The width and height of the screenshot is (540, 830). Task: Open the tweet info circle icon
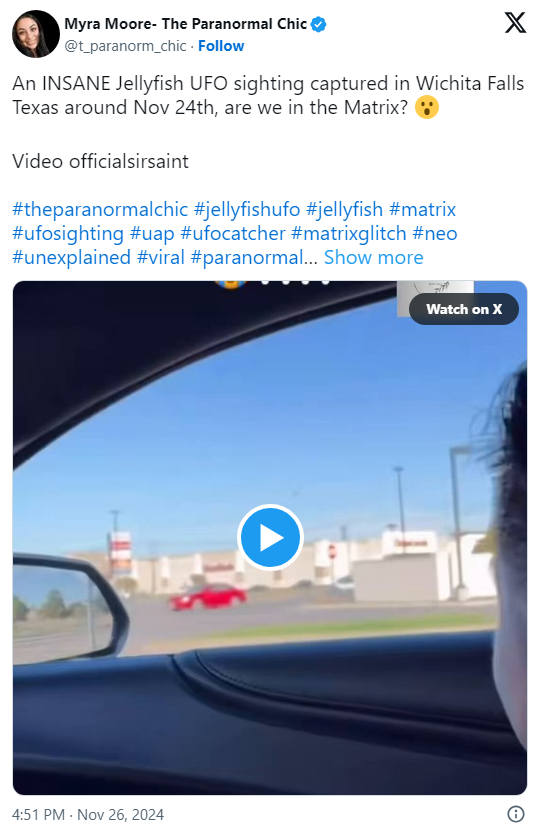pos(516,814)
